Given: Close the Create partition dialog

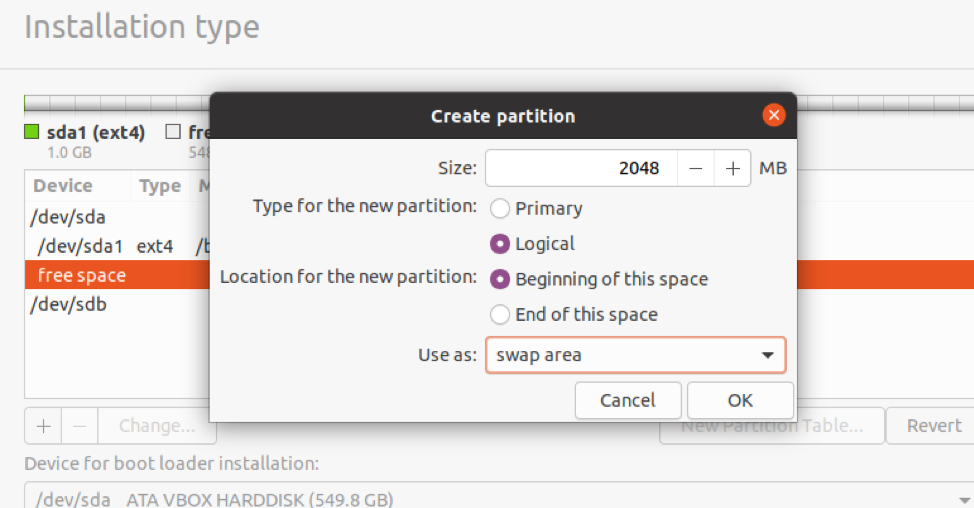Looking at the screenshot, I should coord(773,115).
